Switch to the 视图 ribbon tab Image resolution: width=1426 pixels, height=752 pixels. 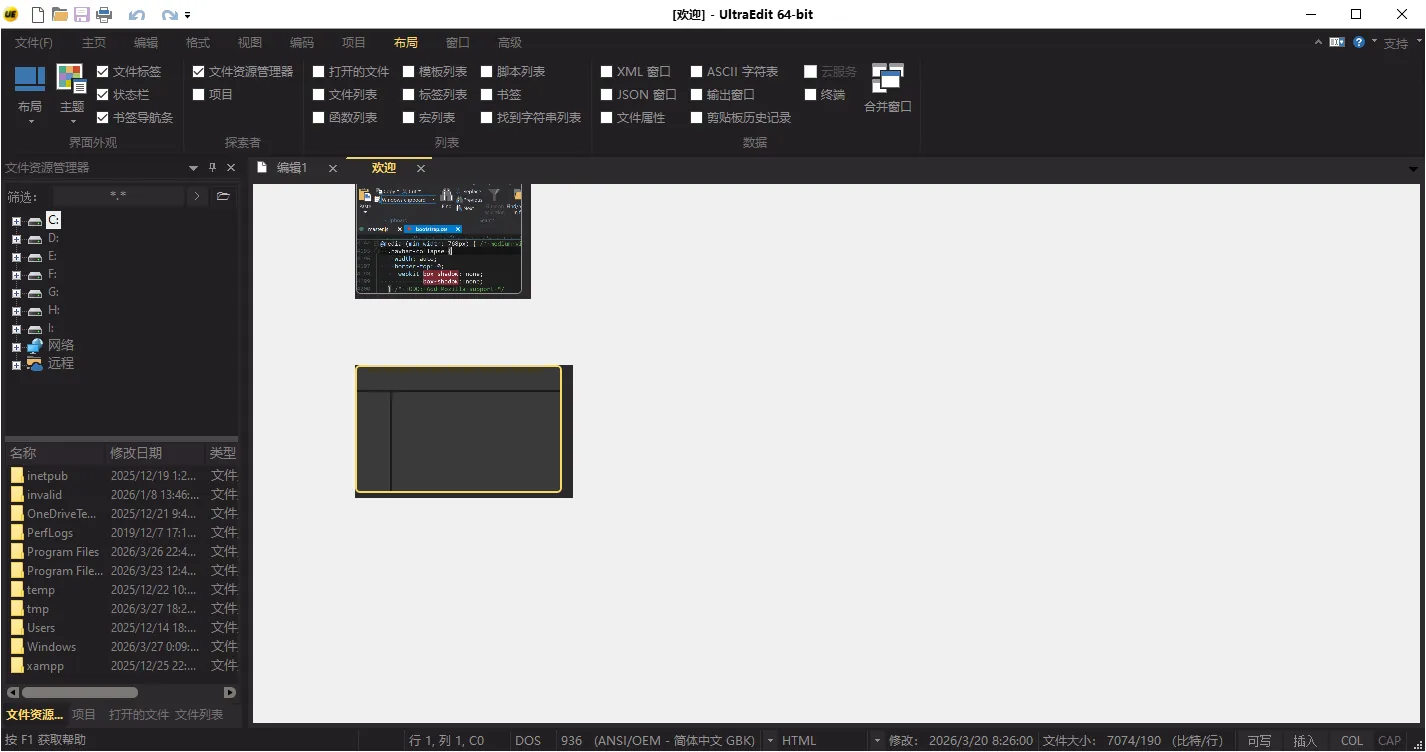250,43
